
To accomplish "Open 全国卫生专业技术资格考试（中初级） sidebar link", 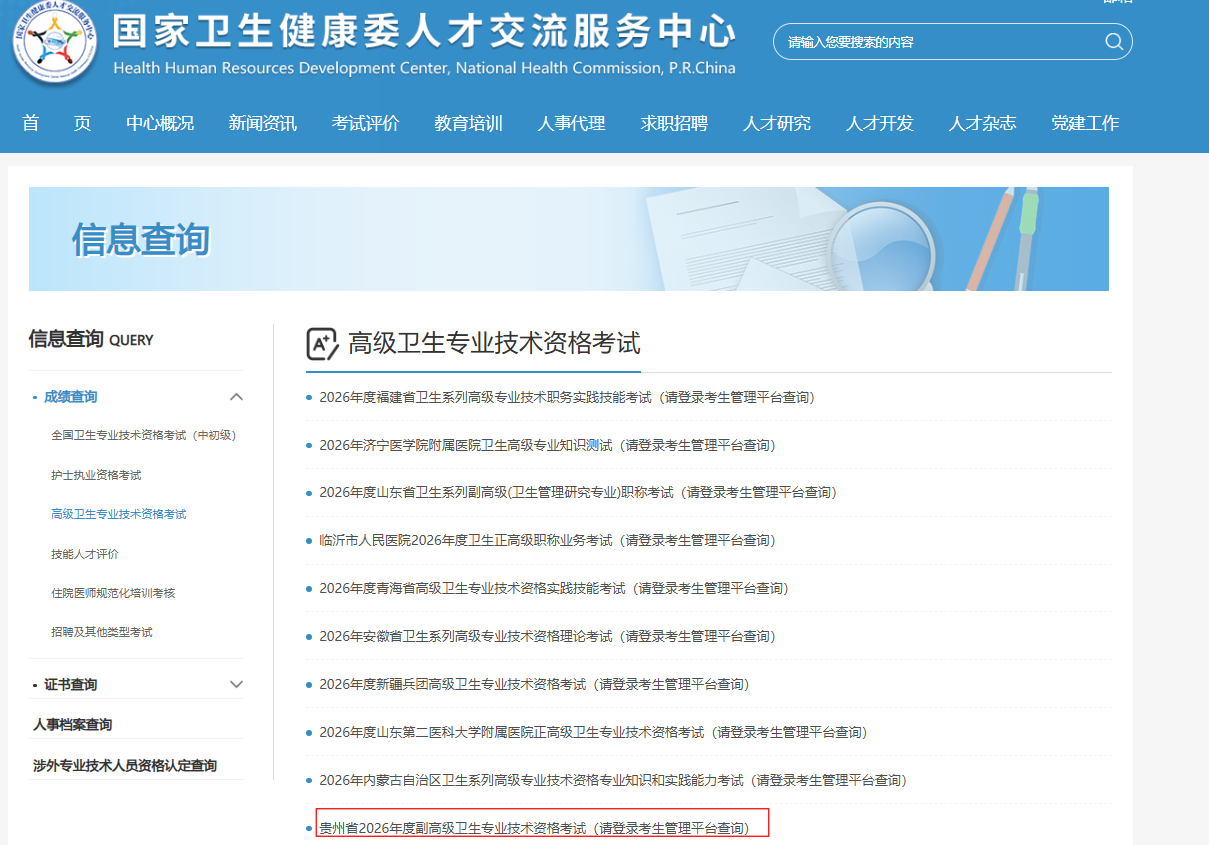I will 144,435.
